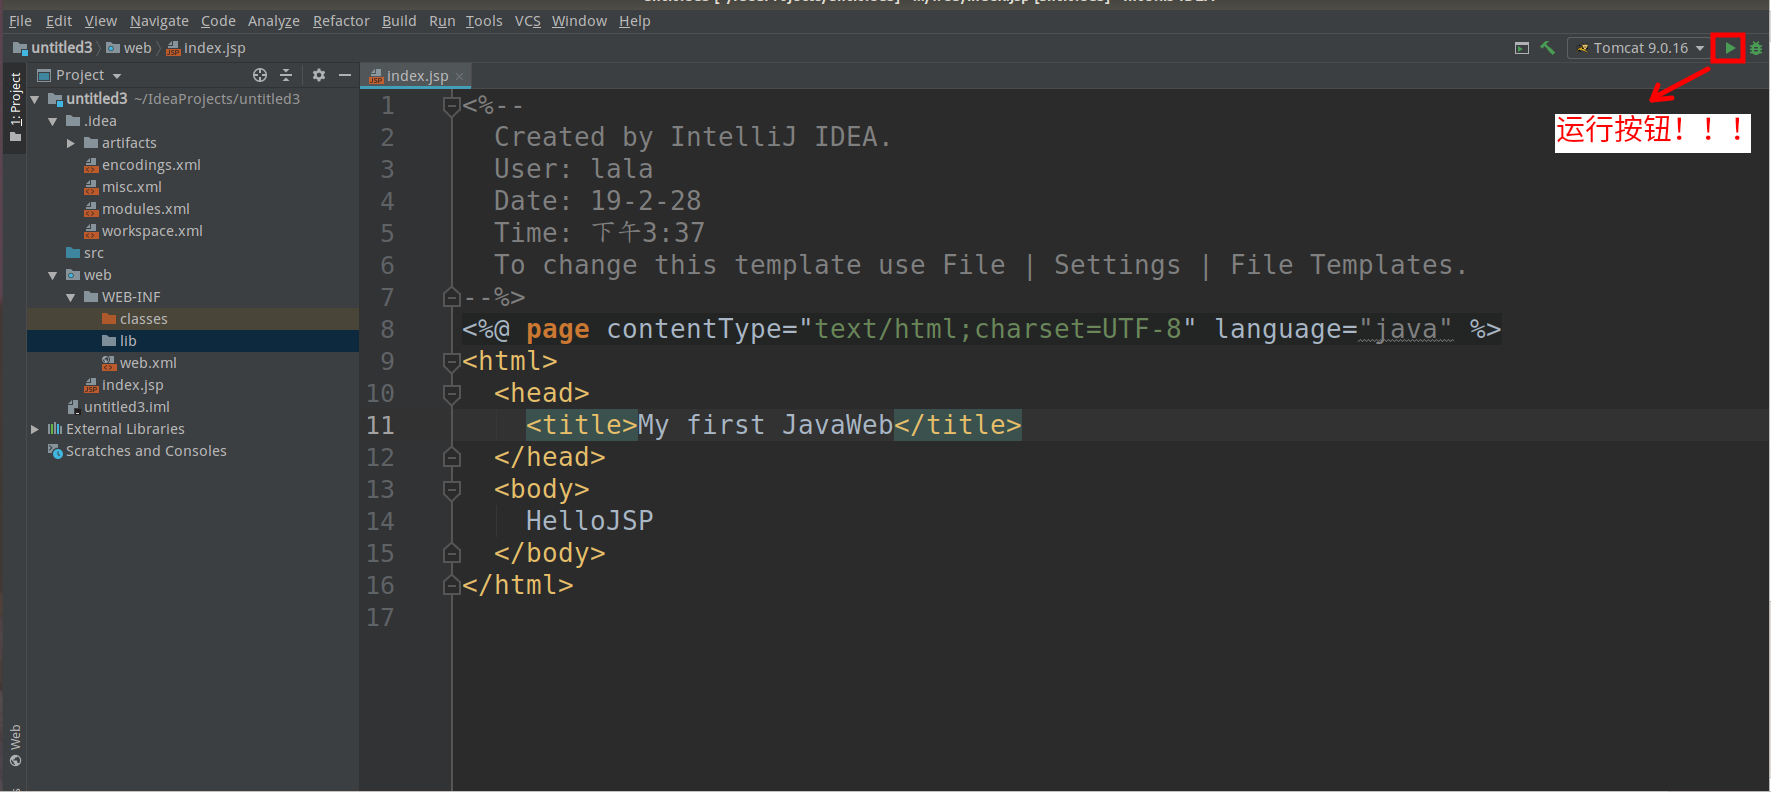Expand External Libraries node
This screenshot has width=1771, height=792.
click(x=35, y=429)
